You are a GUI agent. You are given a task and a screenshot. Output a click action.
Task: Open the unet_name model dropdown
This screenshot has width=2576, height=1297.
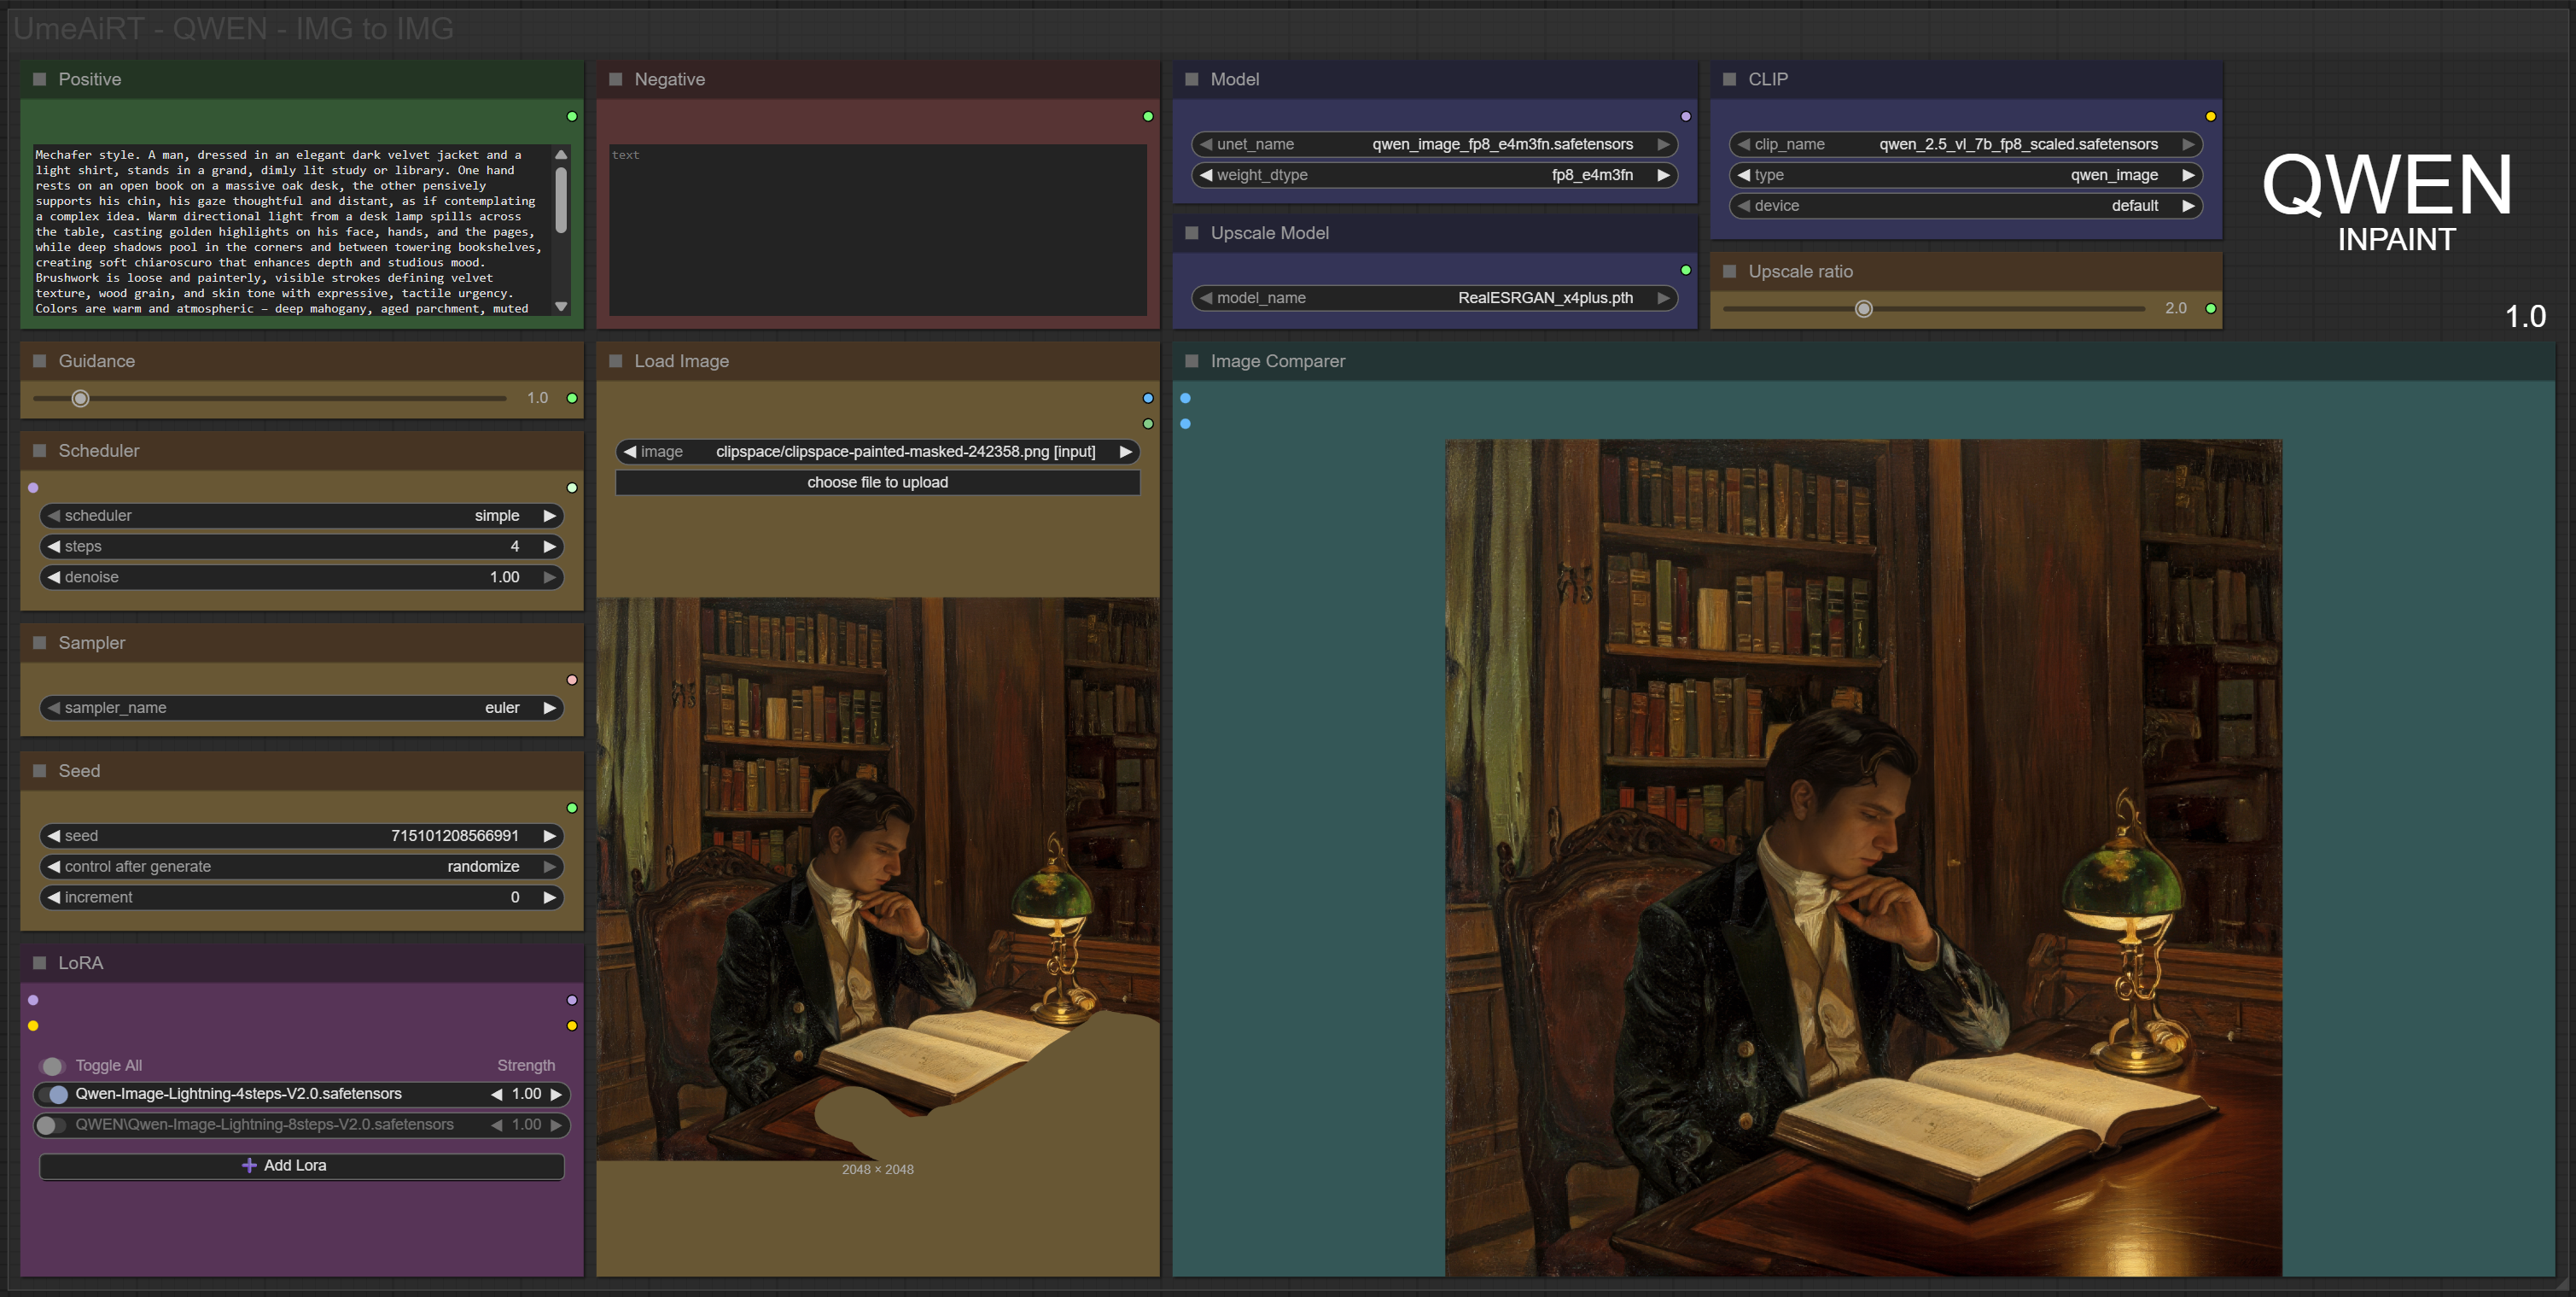tap(1434, 144)
